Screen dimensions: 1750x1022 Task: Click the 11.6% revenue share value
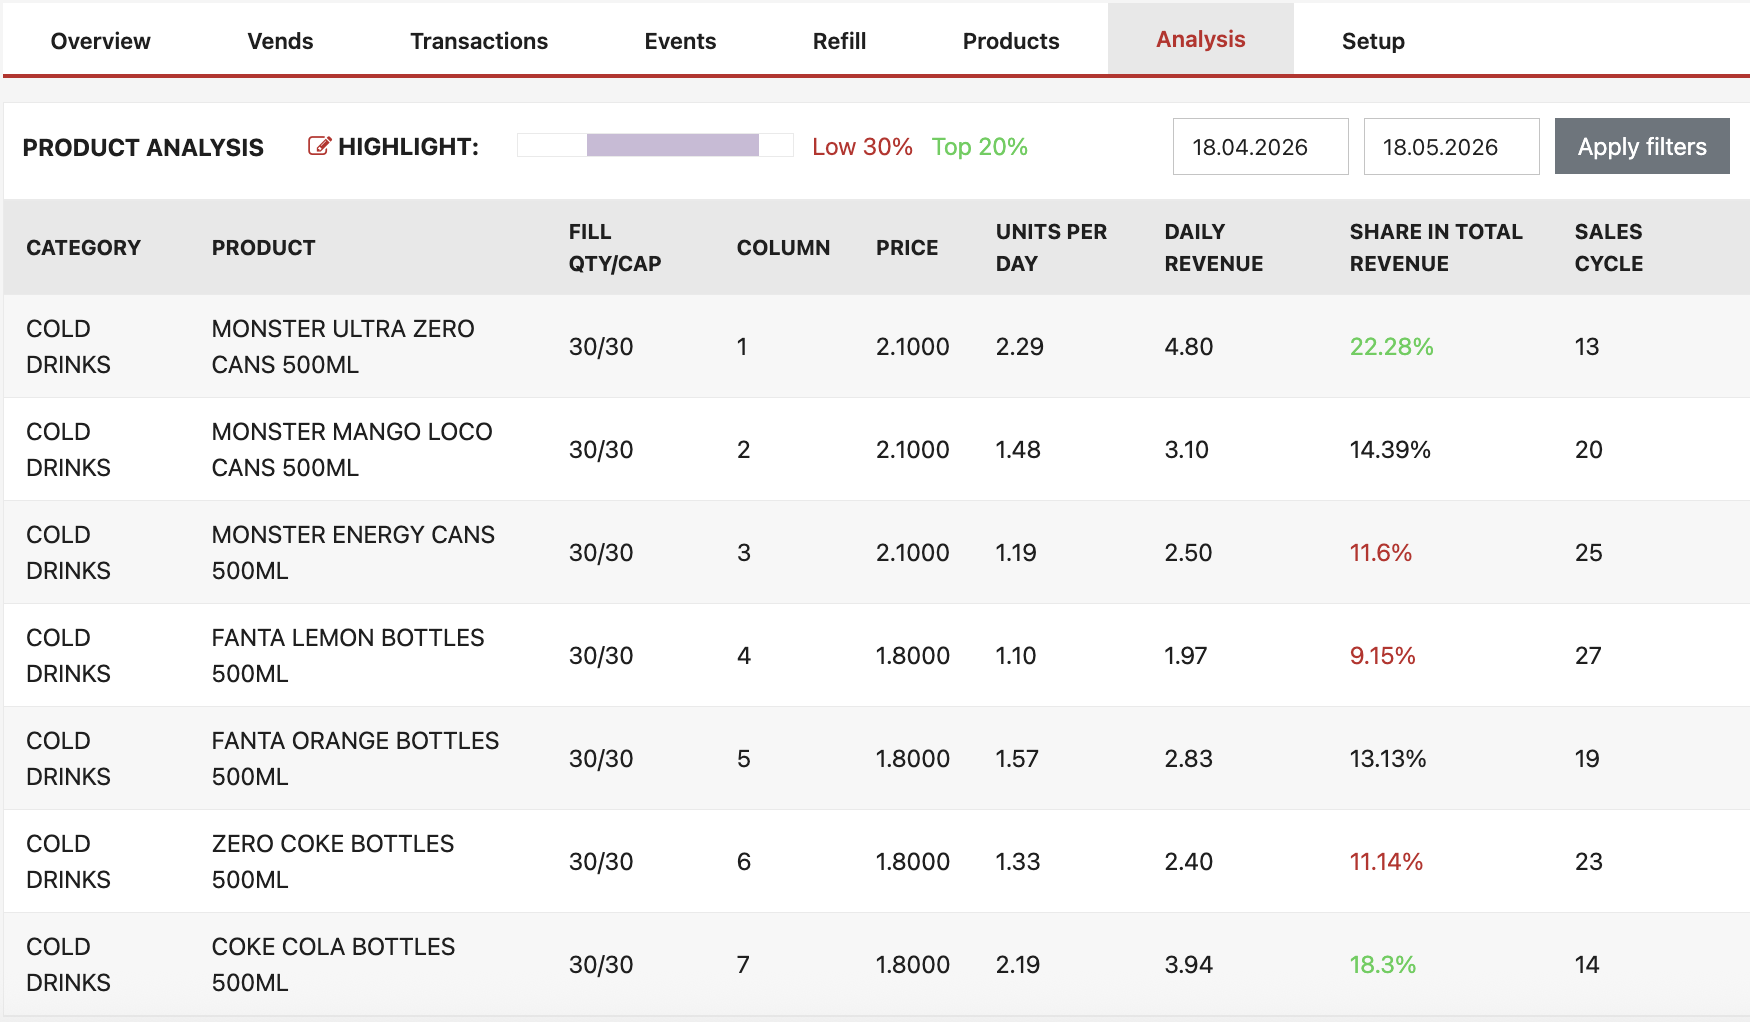[x=1381, y=553]
